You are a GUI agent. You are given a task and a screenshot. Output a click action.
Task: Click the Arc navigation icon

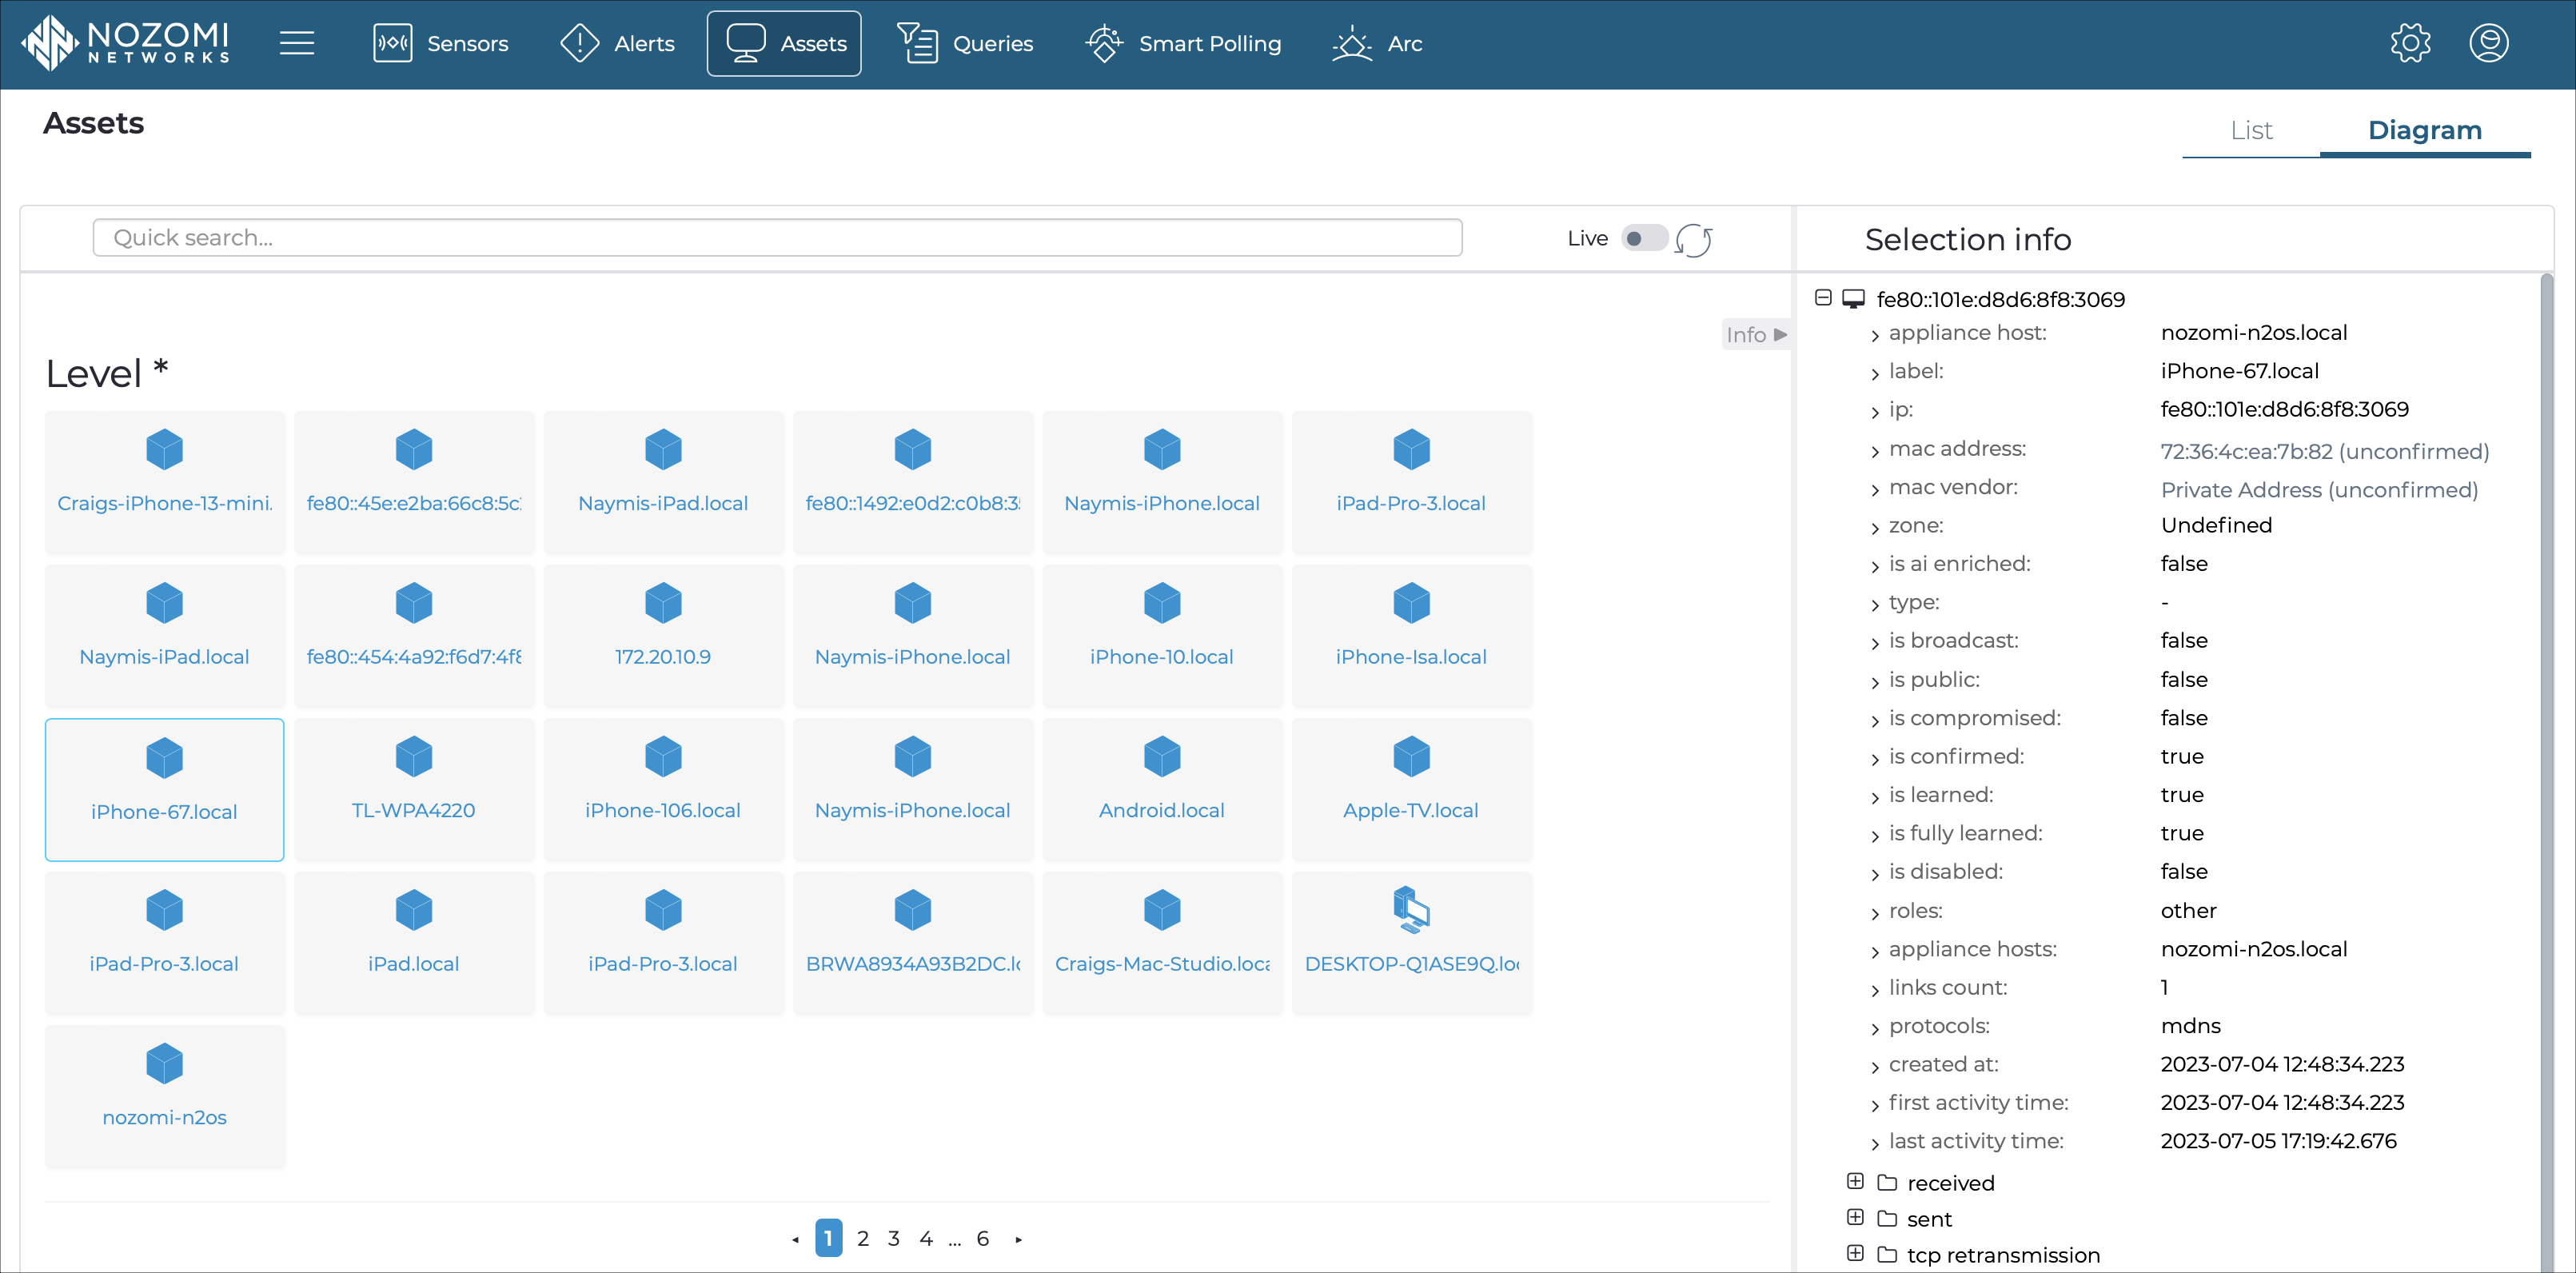pyautogui.click(x=1350, y=42)
